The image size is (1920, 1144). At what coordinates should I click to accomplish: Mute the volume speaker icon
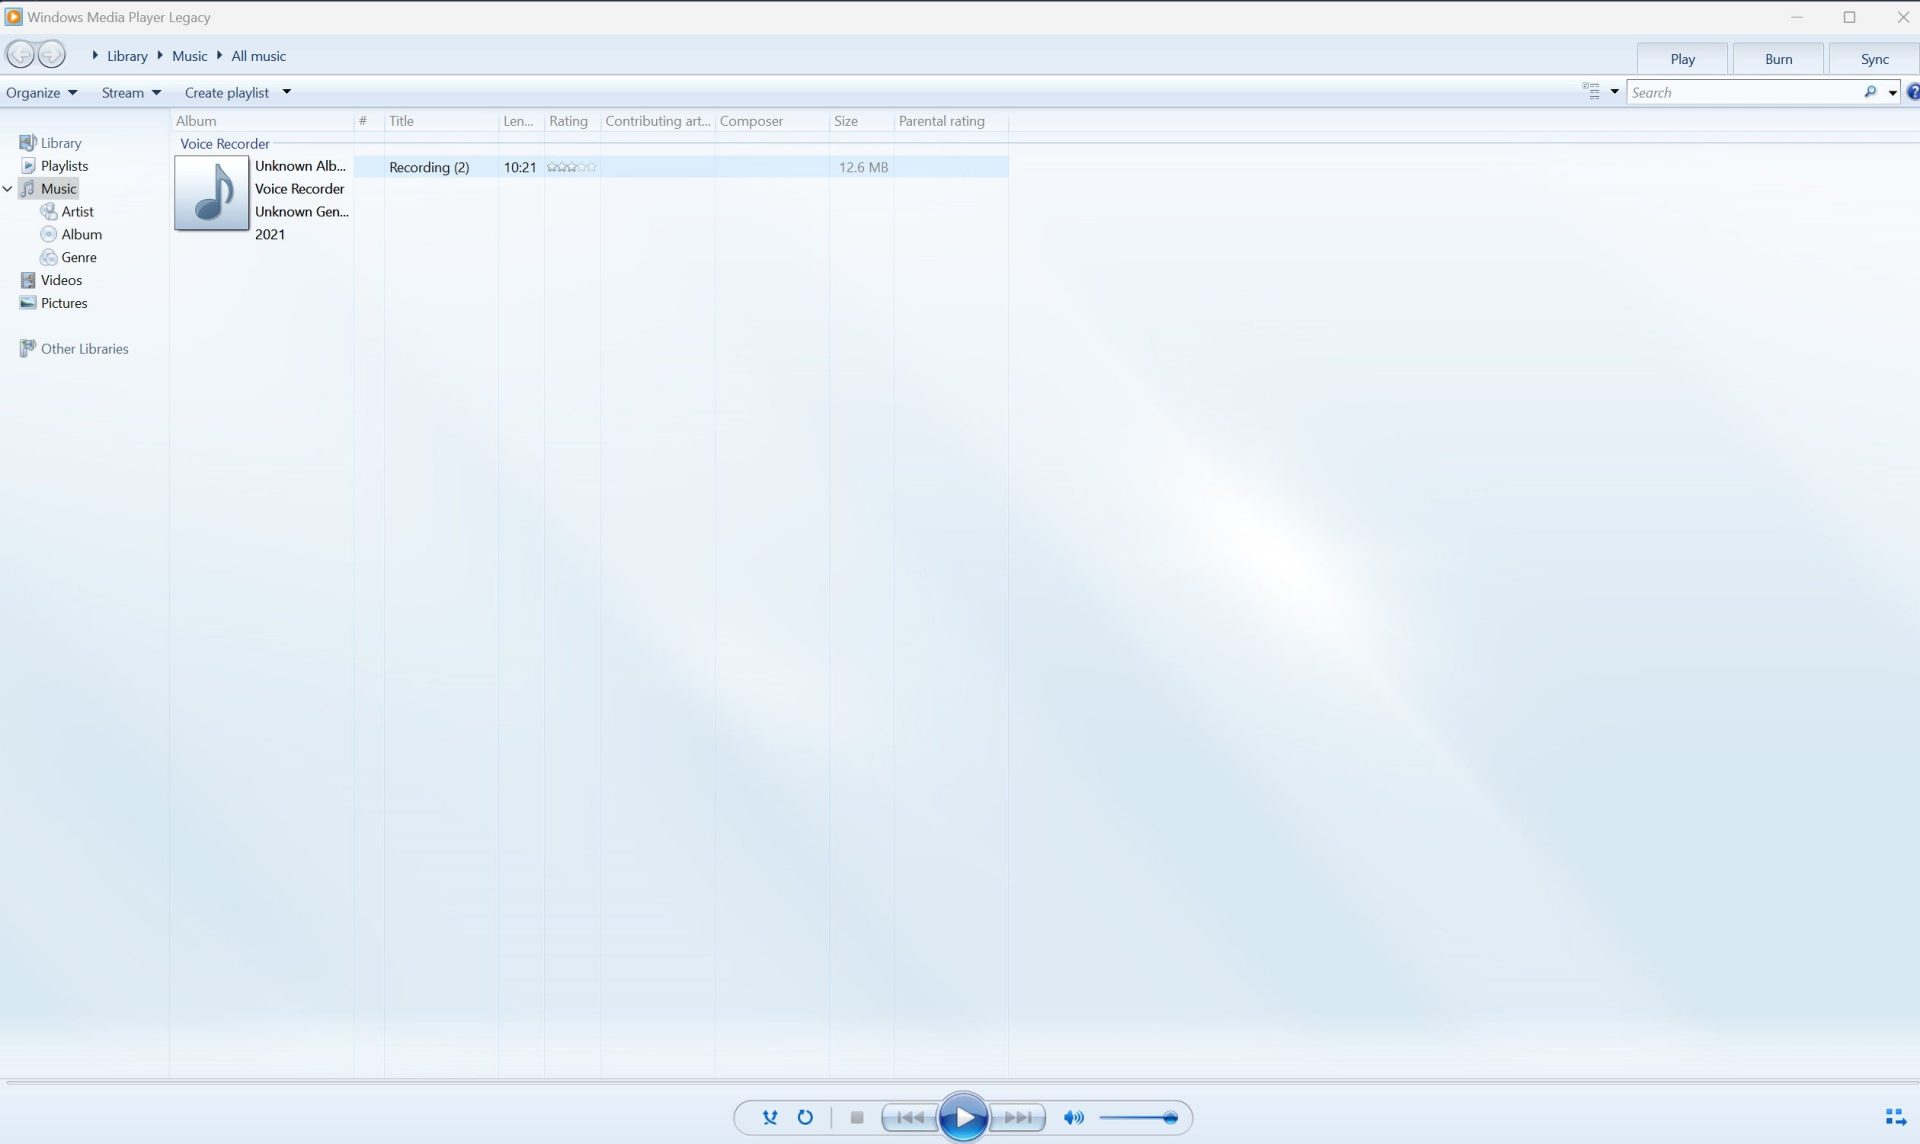click(x=1073, y=1118)
